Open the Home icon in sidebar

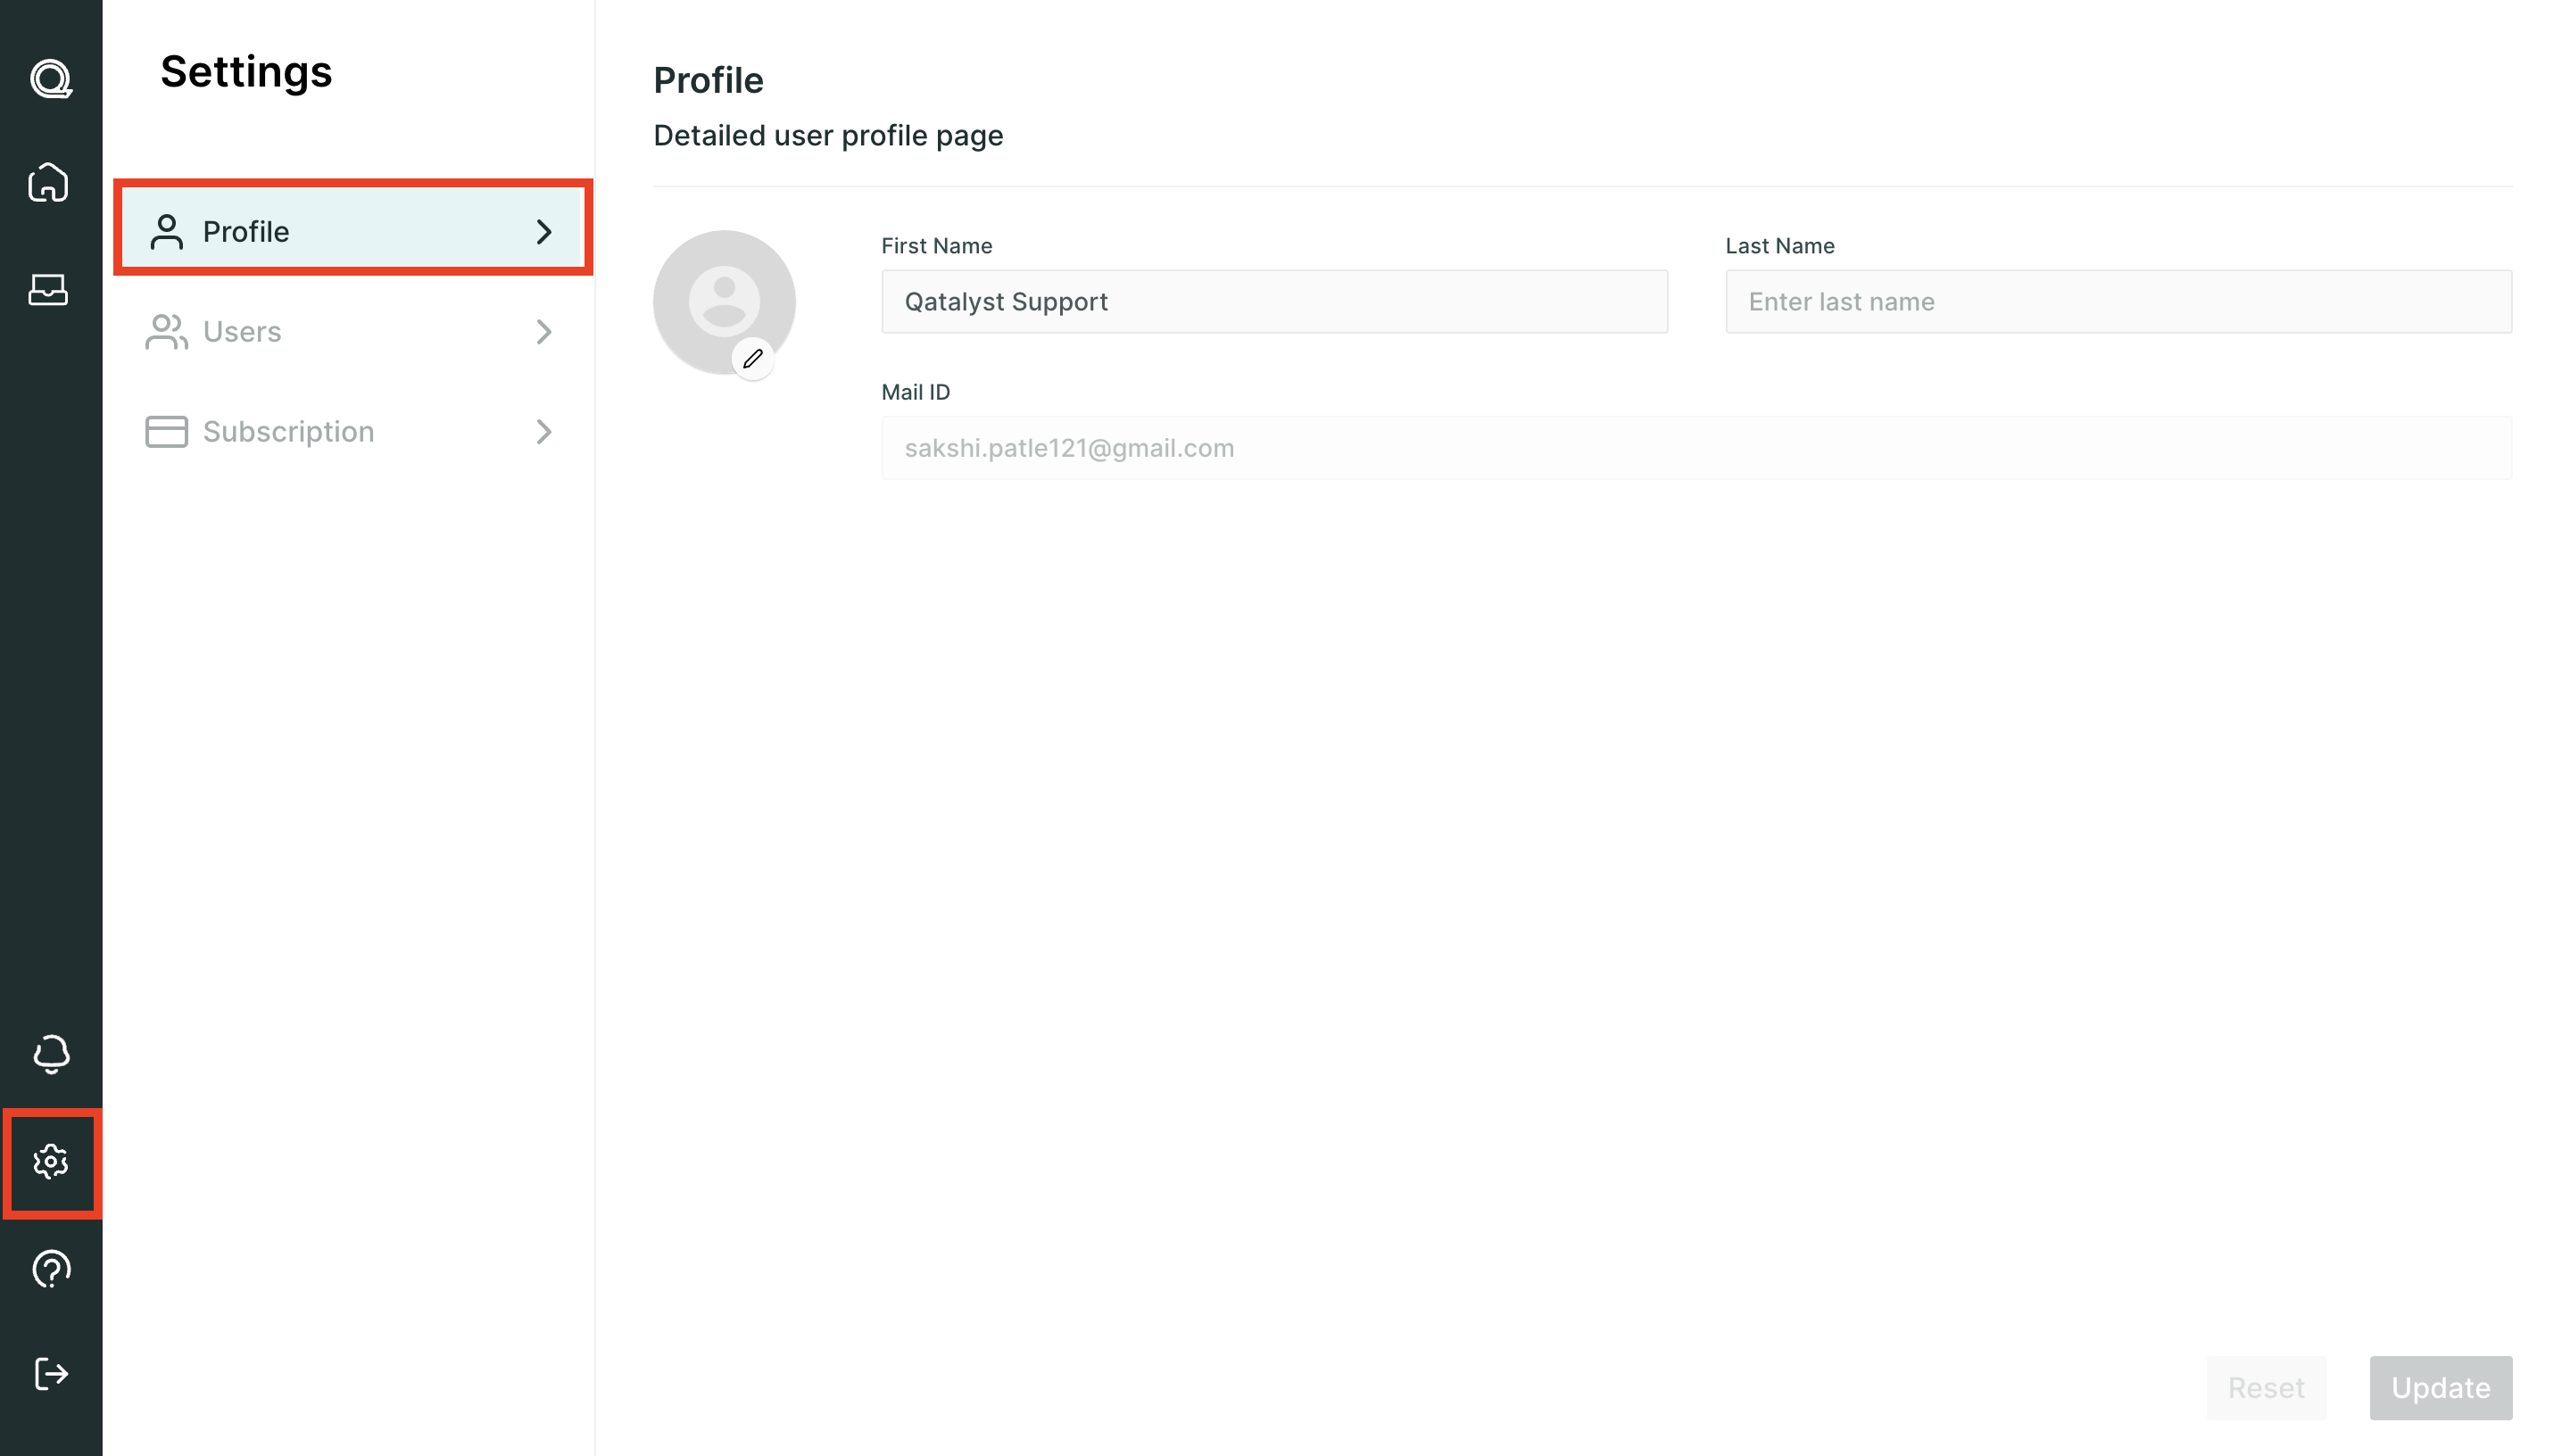[49, 183]
